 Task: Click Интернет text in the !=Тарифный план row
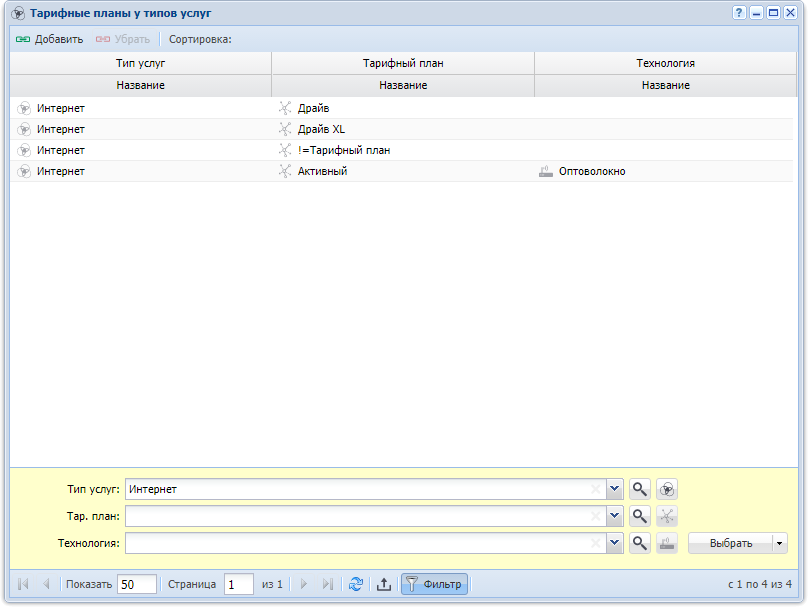[61, 150]
